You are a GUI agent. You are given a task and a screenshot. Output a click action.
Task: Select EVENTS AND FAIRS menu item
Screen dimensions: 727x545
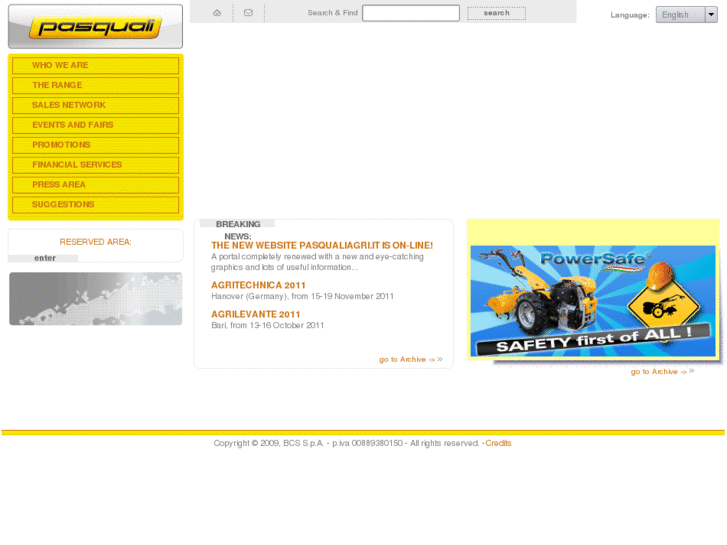(x=96, y=125)
